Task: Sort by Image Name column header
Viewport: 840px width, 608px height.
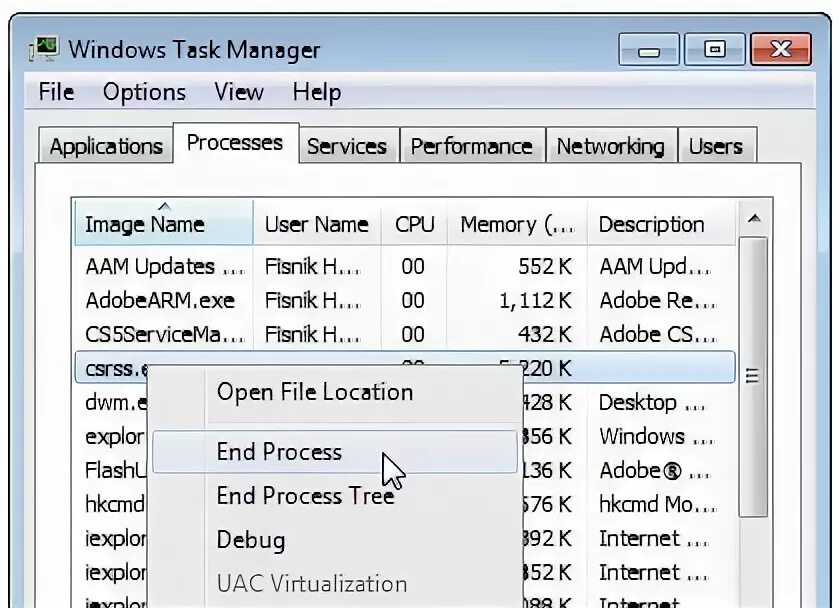Action: coord(164,223)
